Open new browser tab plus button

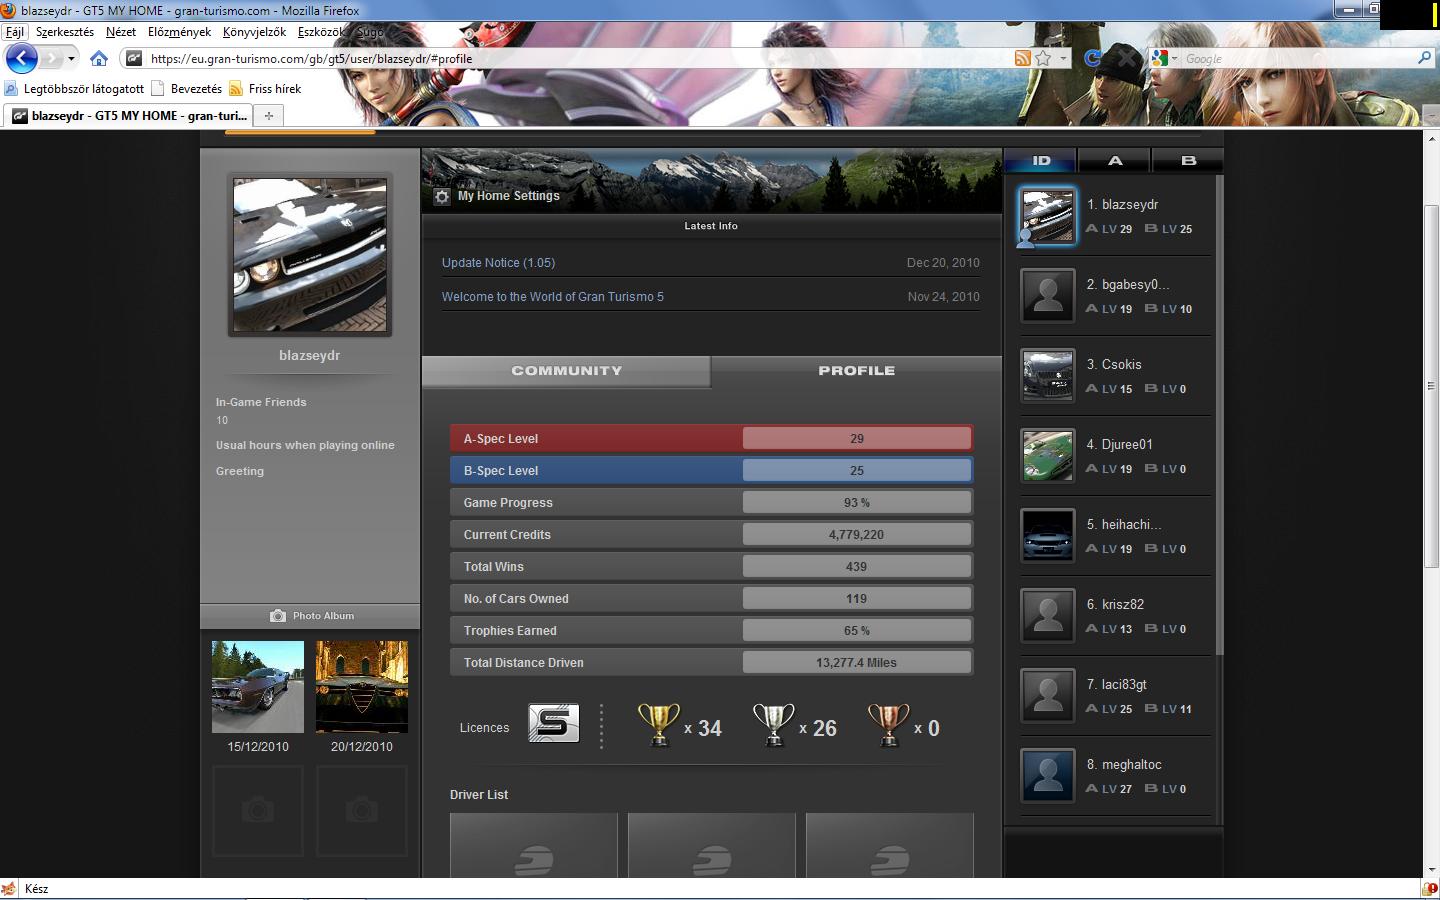coord(268,116)
